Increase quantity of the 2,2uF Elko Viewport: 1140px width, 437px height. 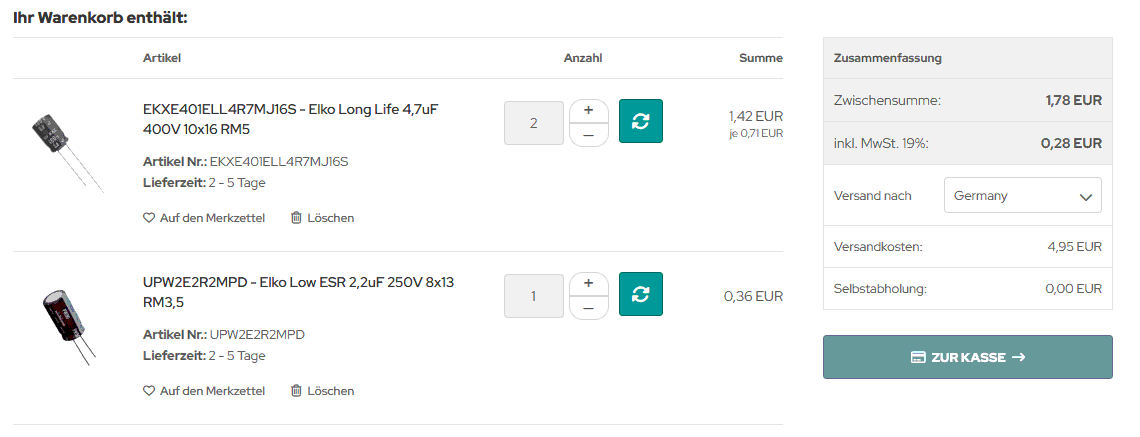588,284
